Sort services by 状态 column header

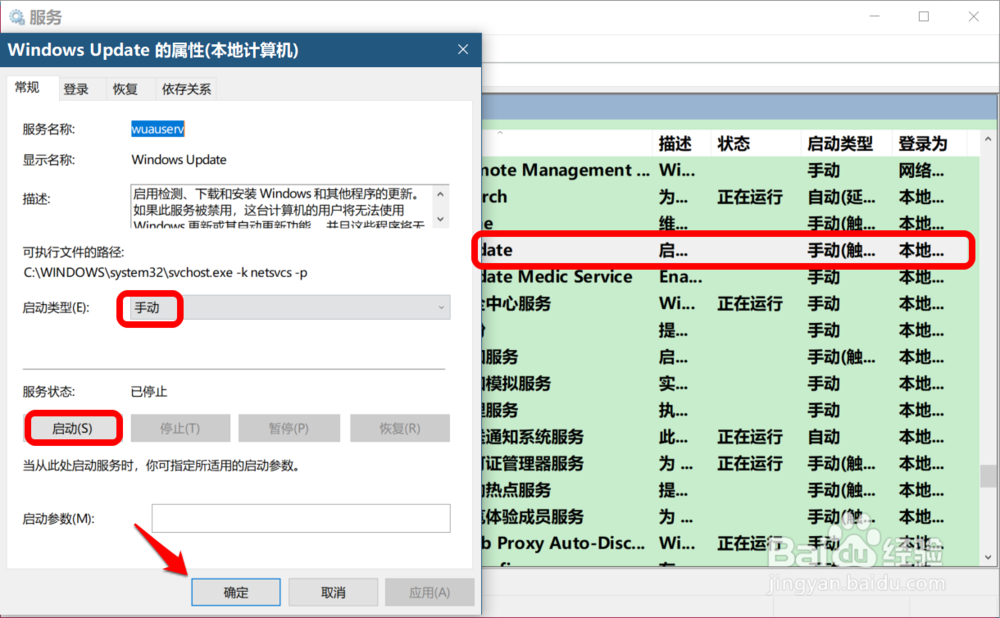click(756, 143)
